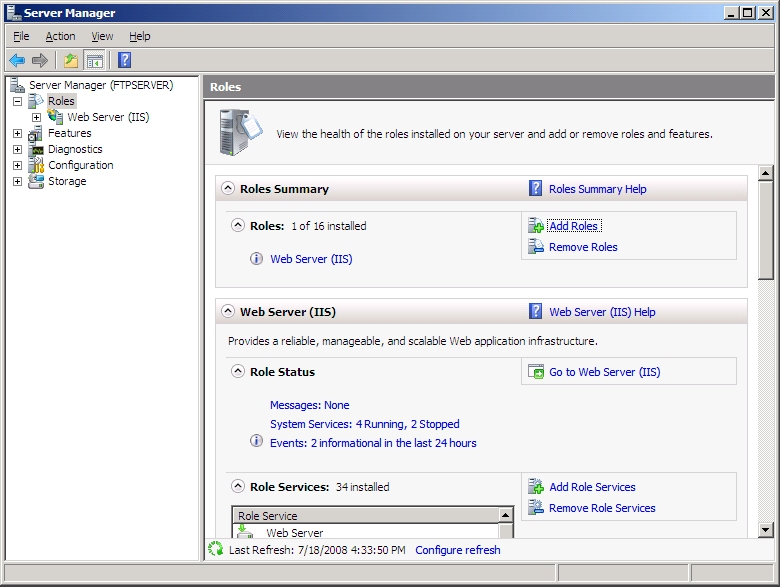Select Server Manager (FTPSERVER) root node
Screen dimensions: 780x587
click(101, 85)
